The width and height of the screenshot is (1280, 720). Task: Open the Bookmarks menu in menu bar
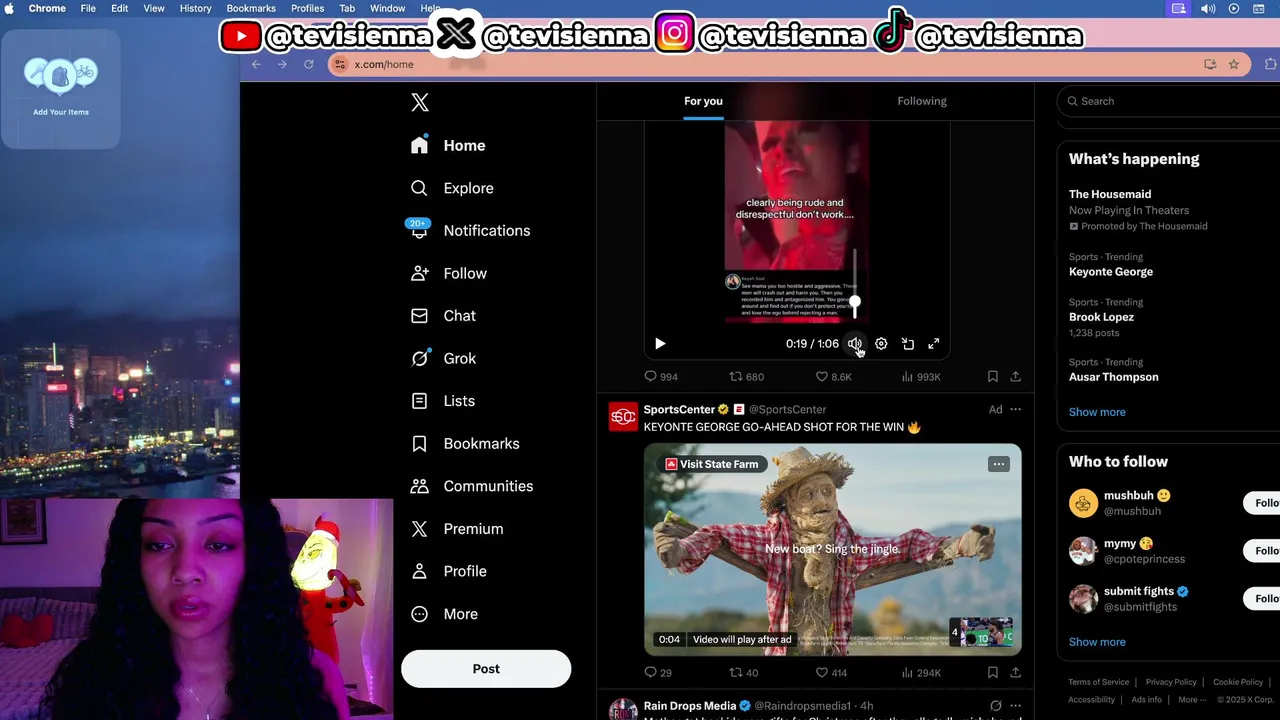pyautogui.click(x=251, y=8)
